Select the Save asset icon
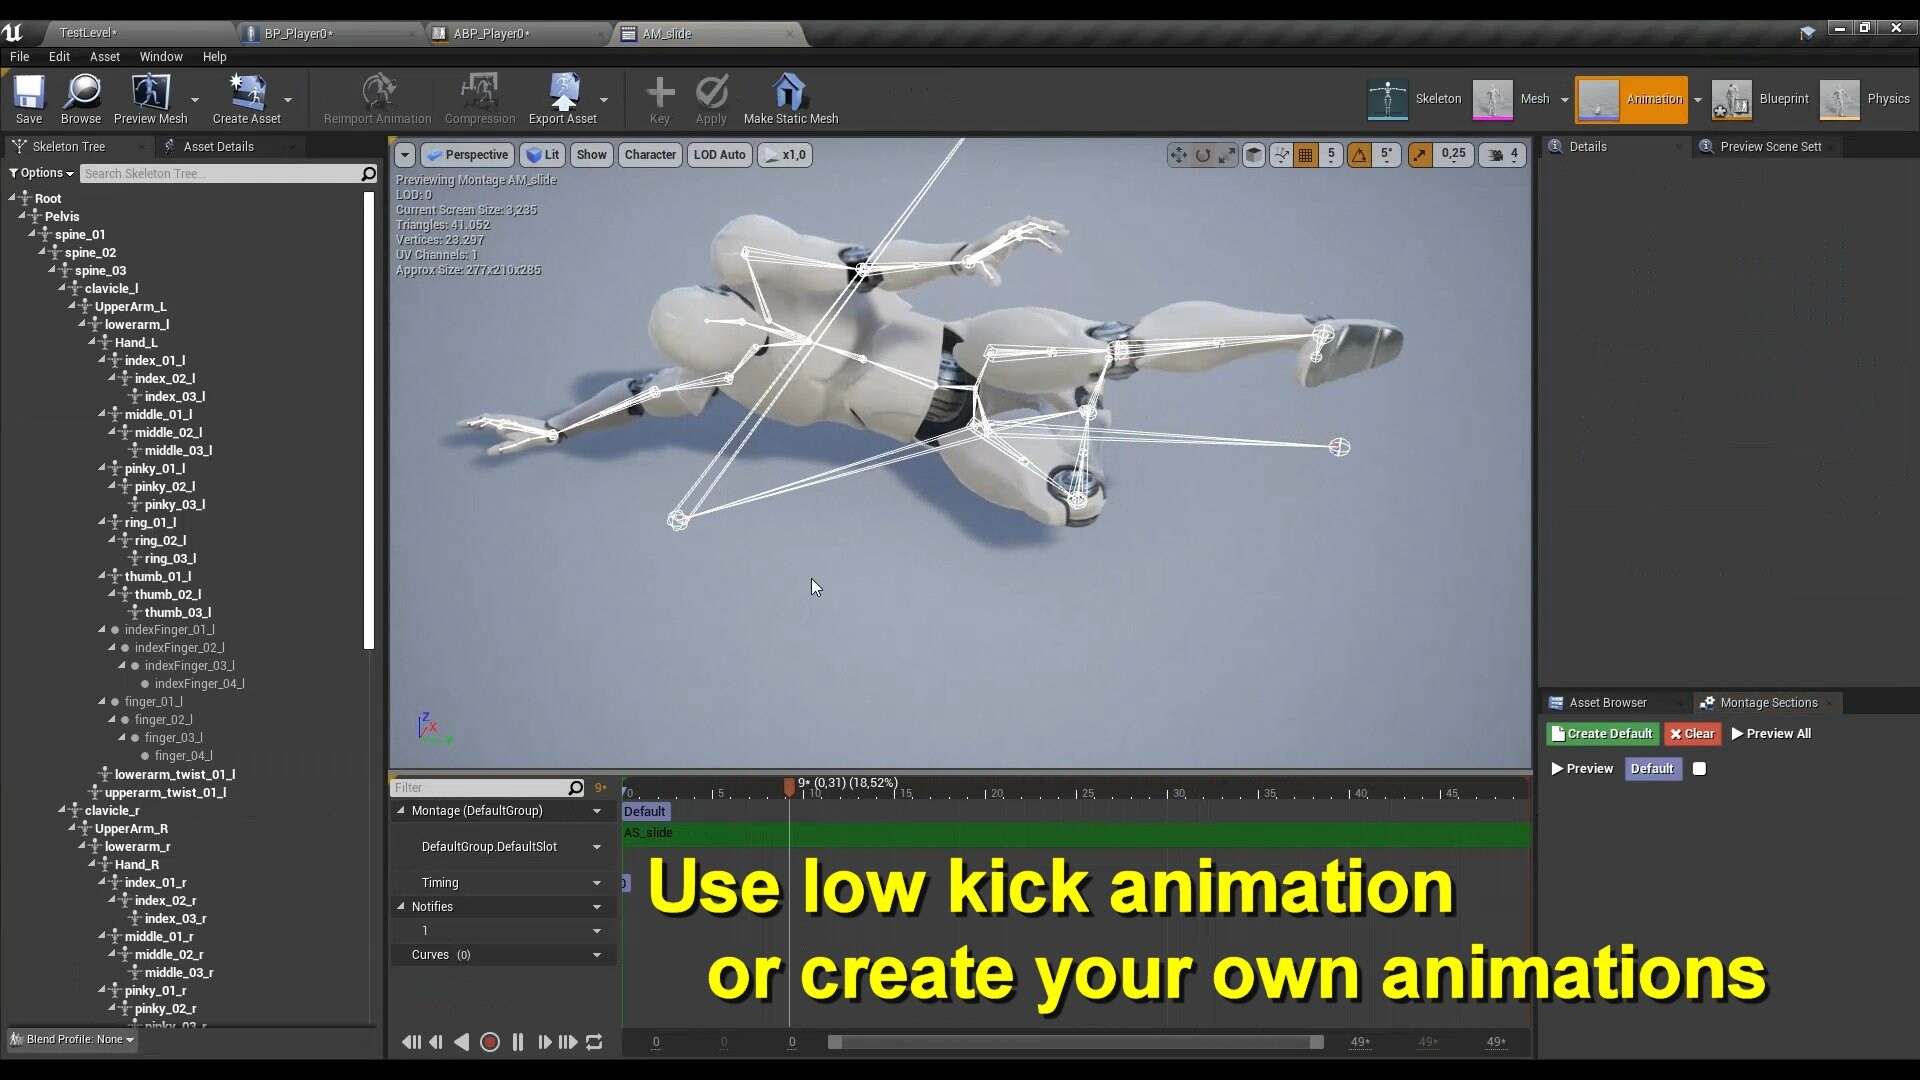The height and width of the screenshot is (1080, 1920). (x=28, y=99)
